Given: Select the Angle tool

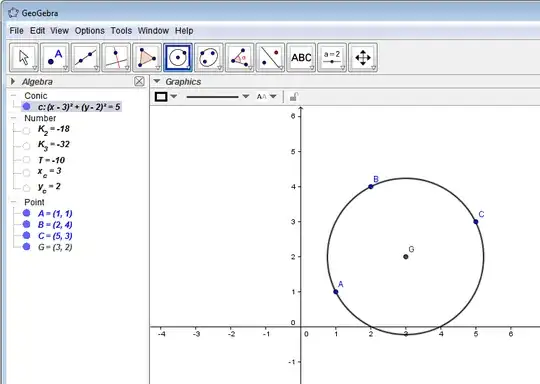Looking at the screenshot, I should [x=239, y=58].
